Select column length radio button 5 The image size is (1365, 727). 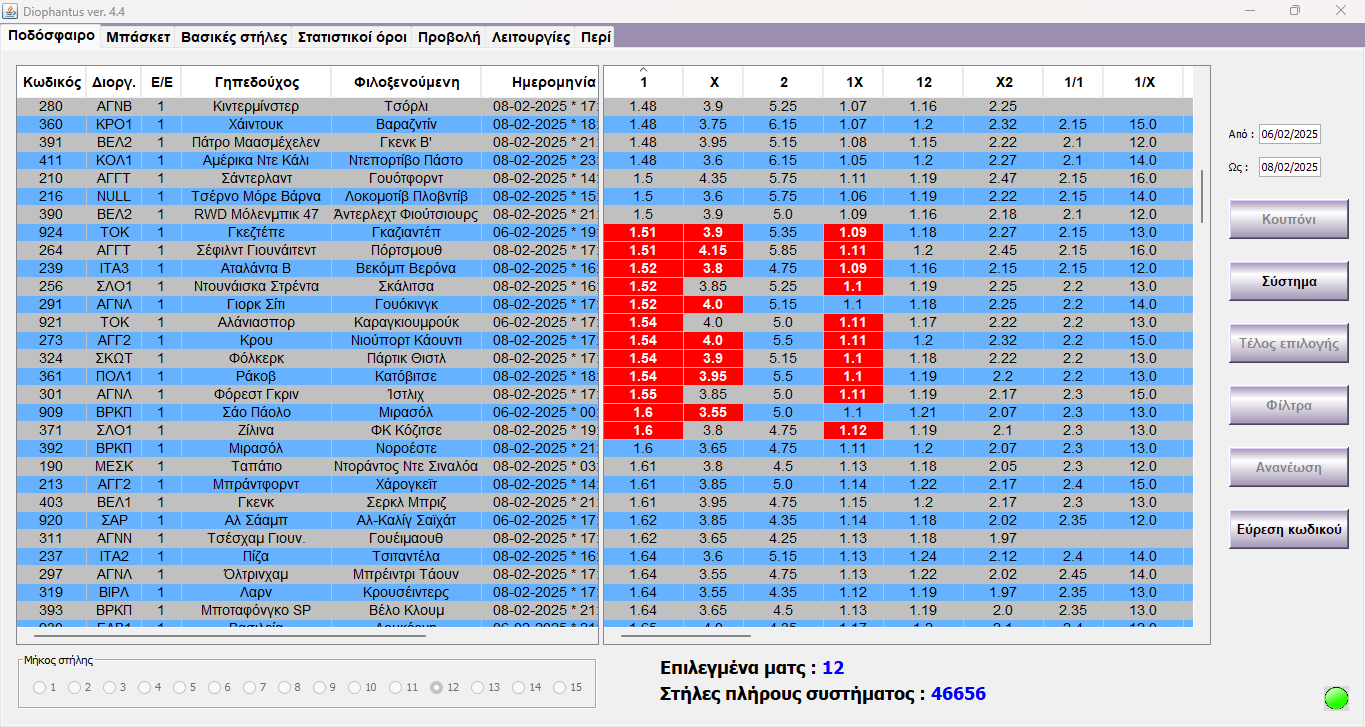(179, 687)
